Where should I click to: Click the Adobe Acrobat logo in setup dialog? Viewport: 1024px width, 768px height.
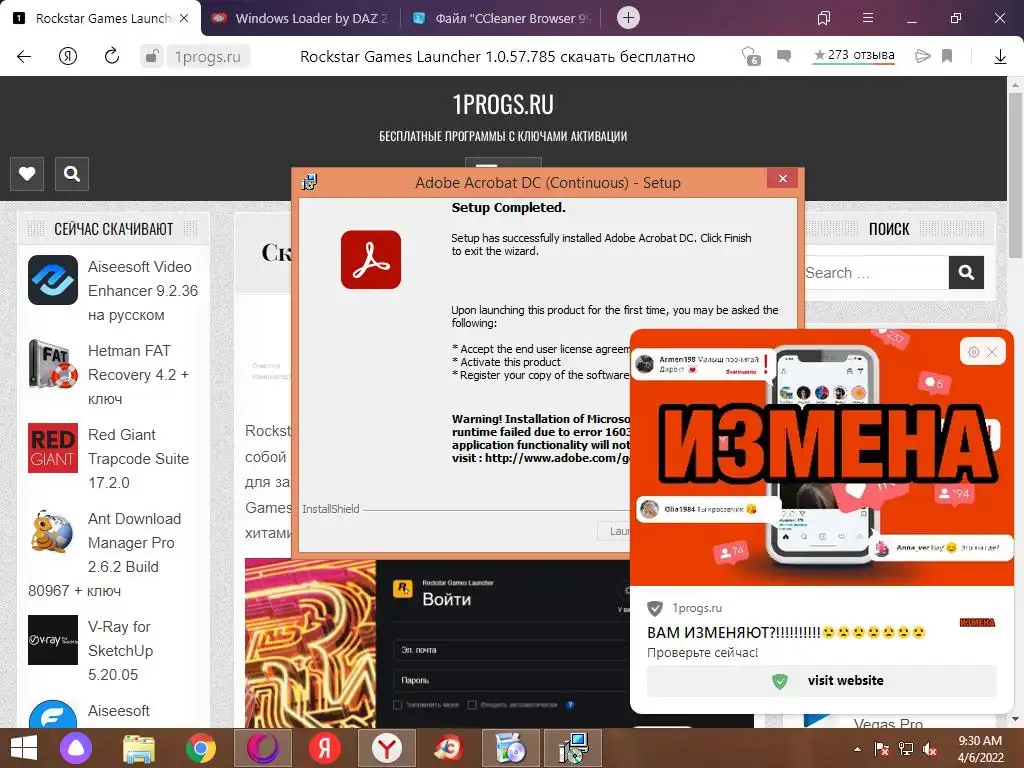371,259
